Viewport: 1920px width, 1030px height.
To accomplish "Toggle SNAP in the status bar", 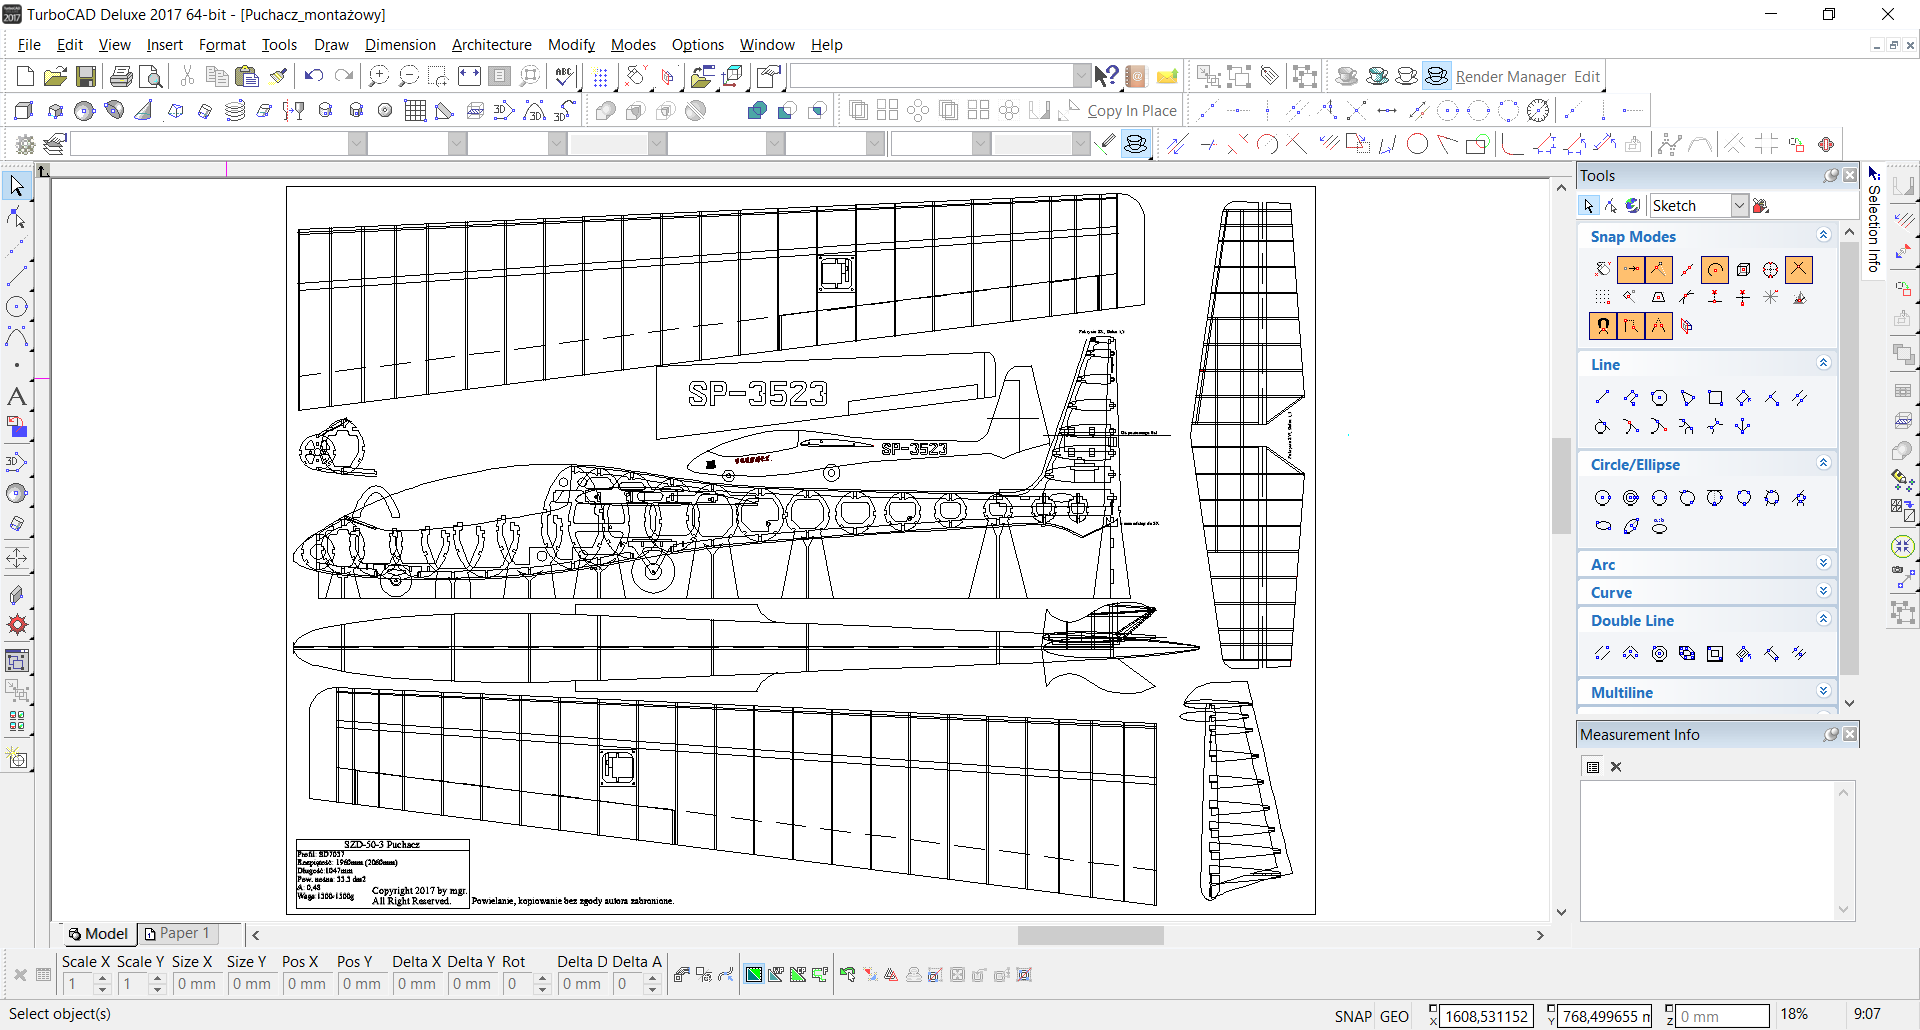I will click(x=1352, y=1016).
